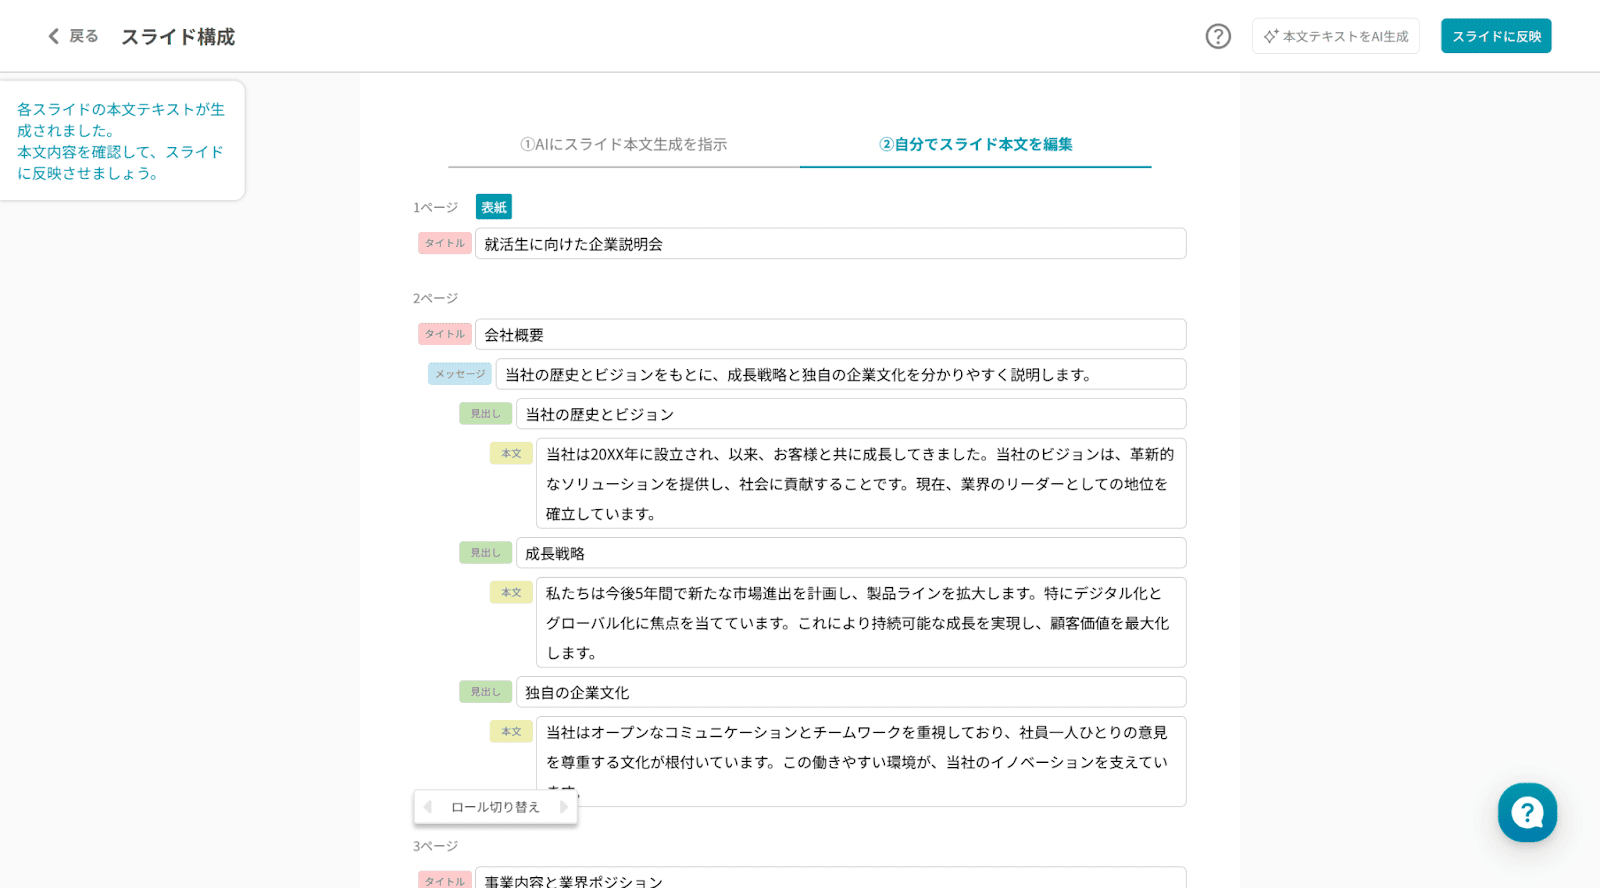Click the right arrow of role switcher
Image resolution: width=1600 pixels, height=888 pixels.
tap(563, 807)
